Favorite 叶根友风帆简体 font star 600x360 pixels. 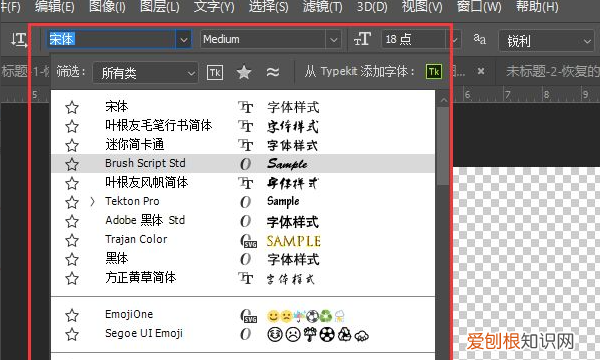point(72,184)
